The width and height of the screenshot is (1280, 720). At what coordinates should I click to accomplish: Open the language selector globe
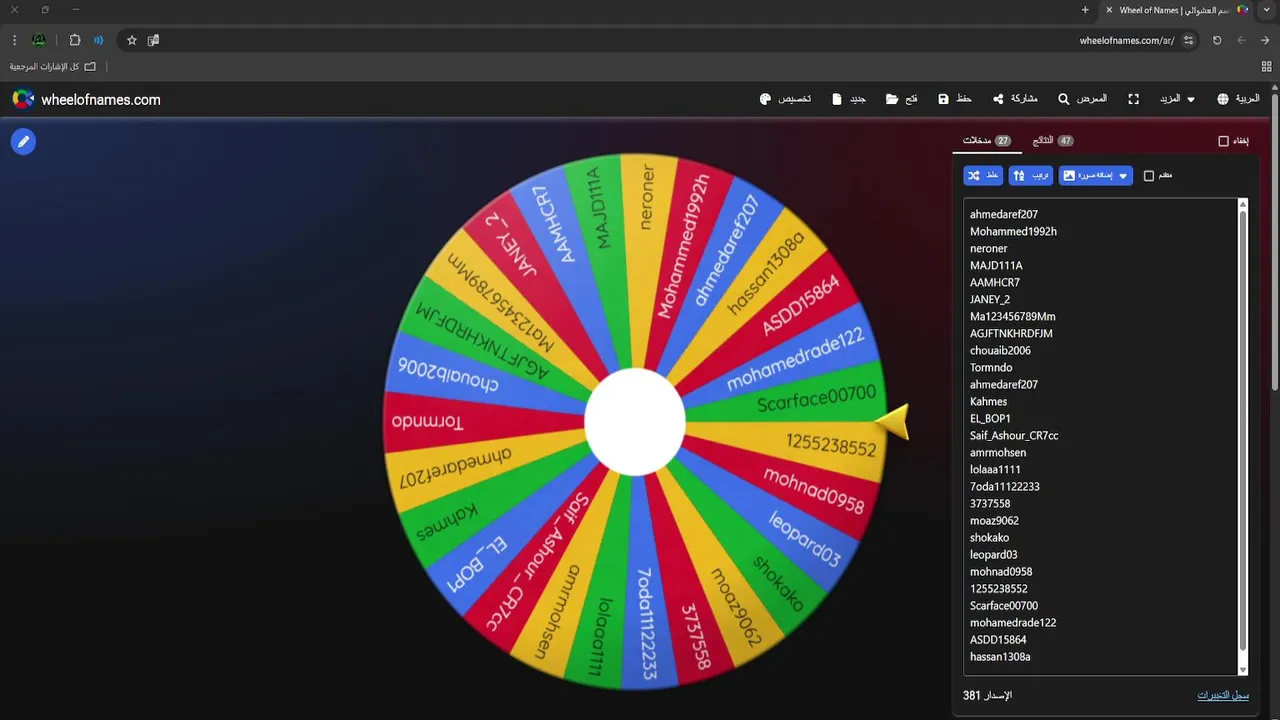click(x=1238, y=99)
